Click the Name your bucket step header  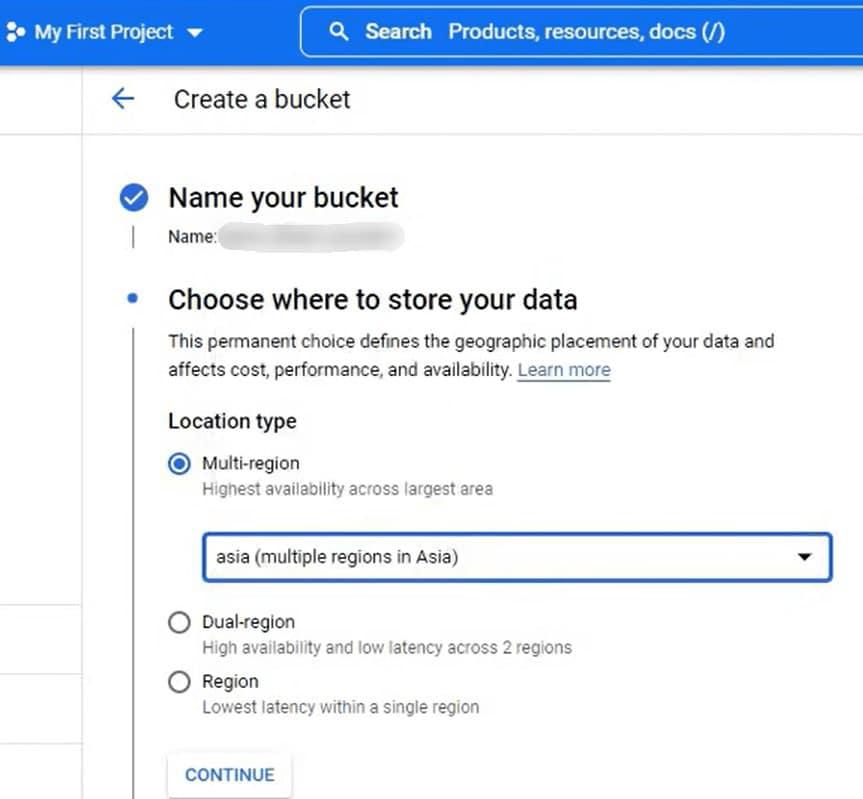click(x=283, y=197)
